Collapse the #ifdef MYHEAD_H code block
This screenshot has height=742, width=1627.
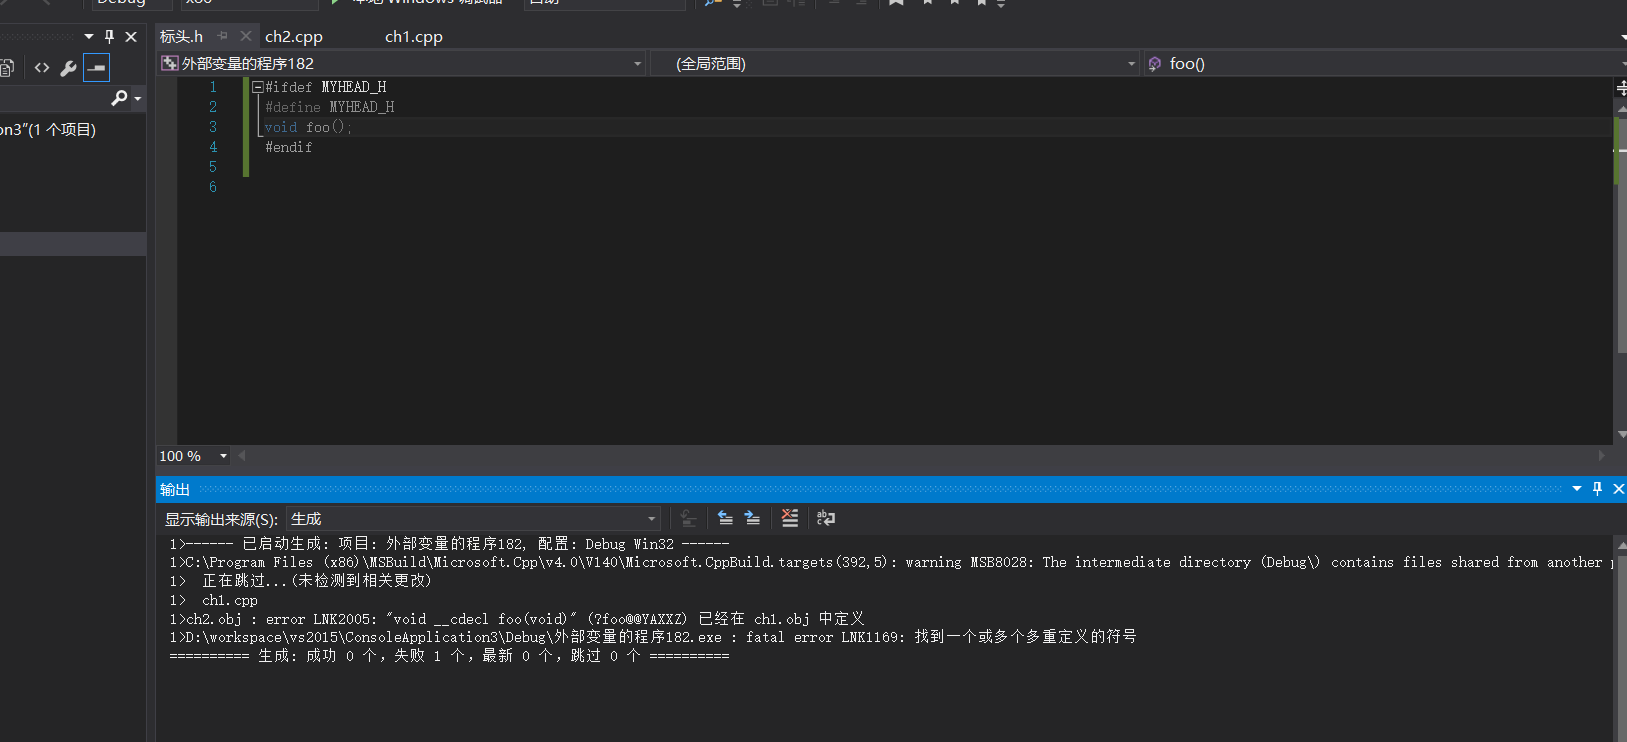pos(257,87)
